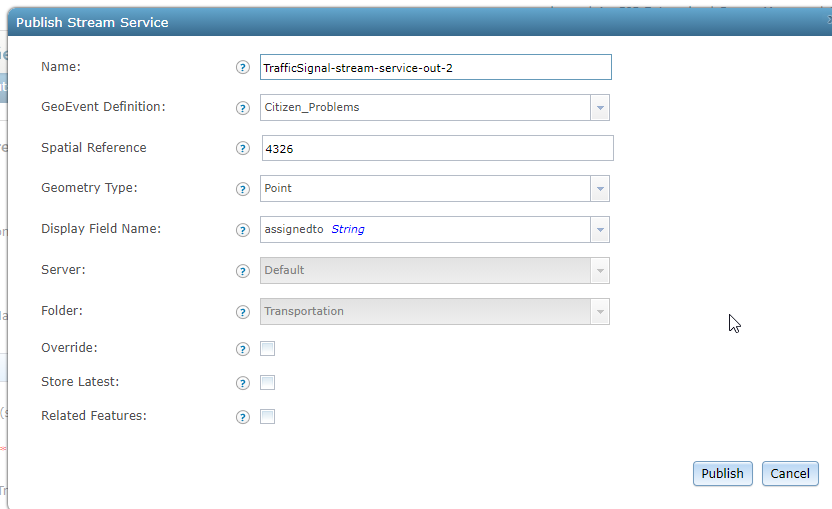Toggle the Related Features checkbox

point(267,417)
